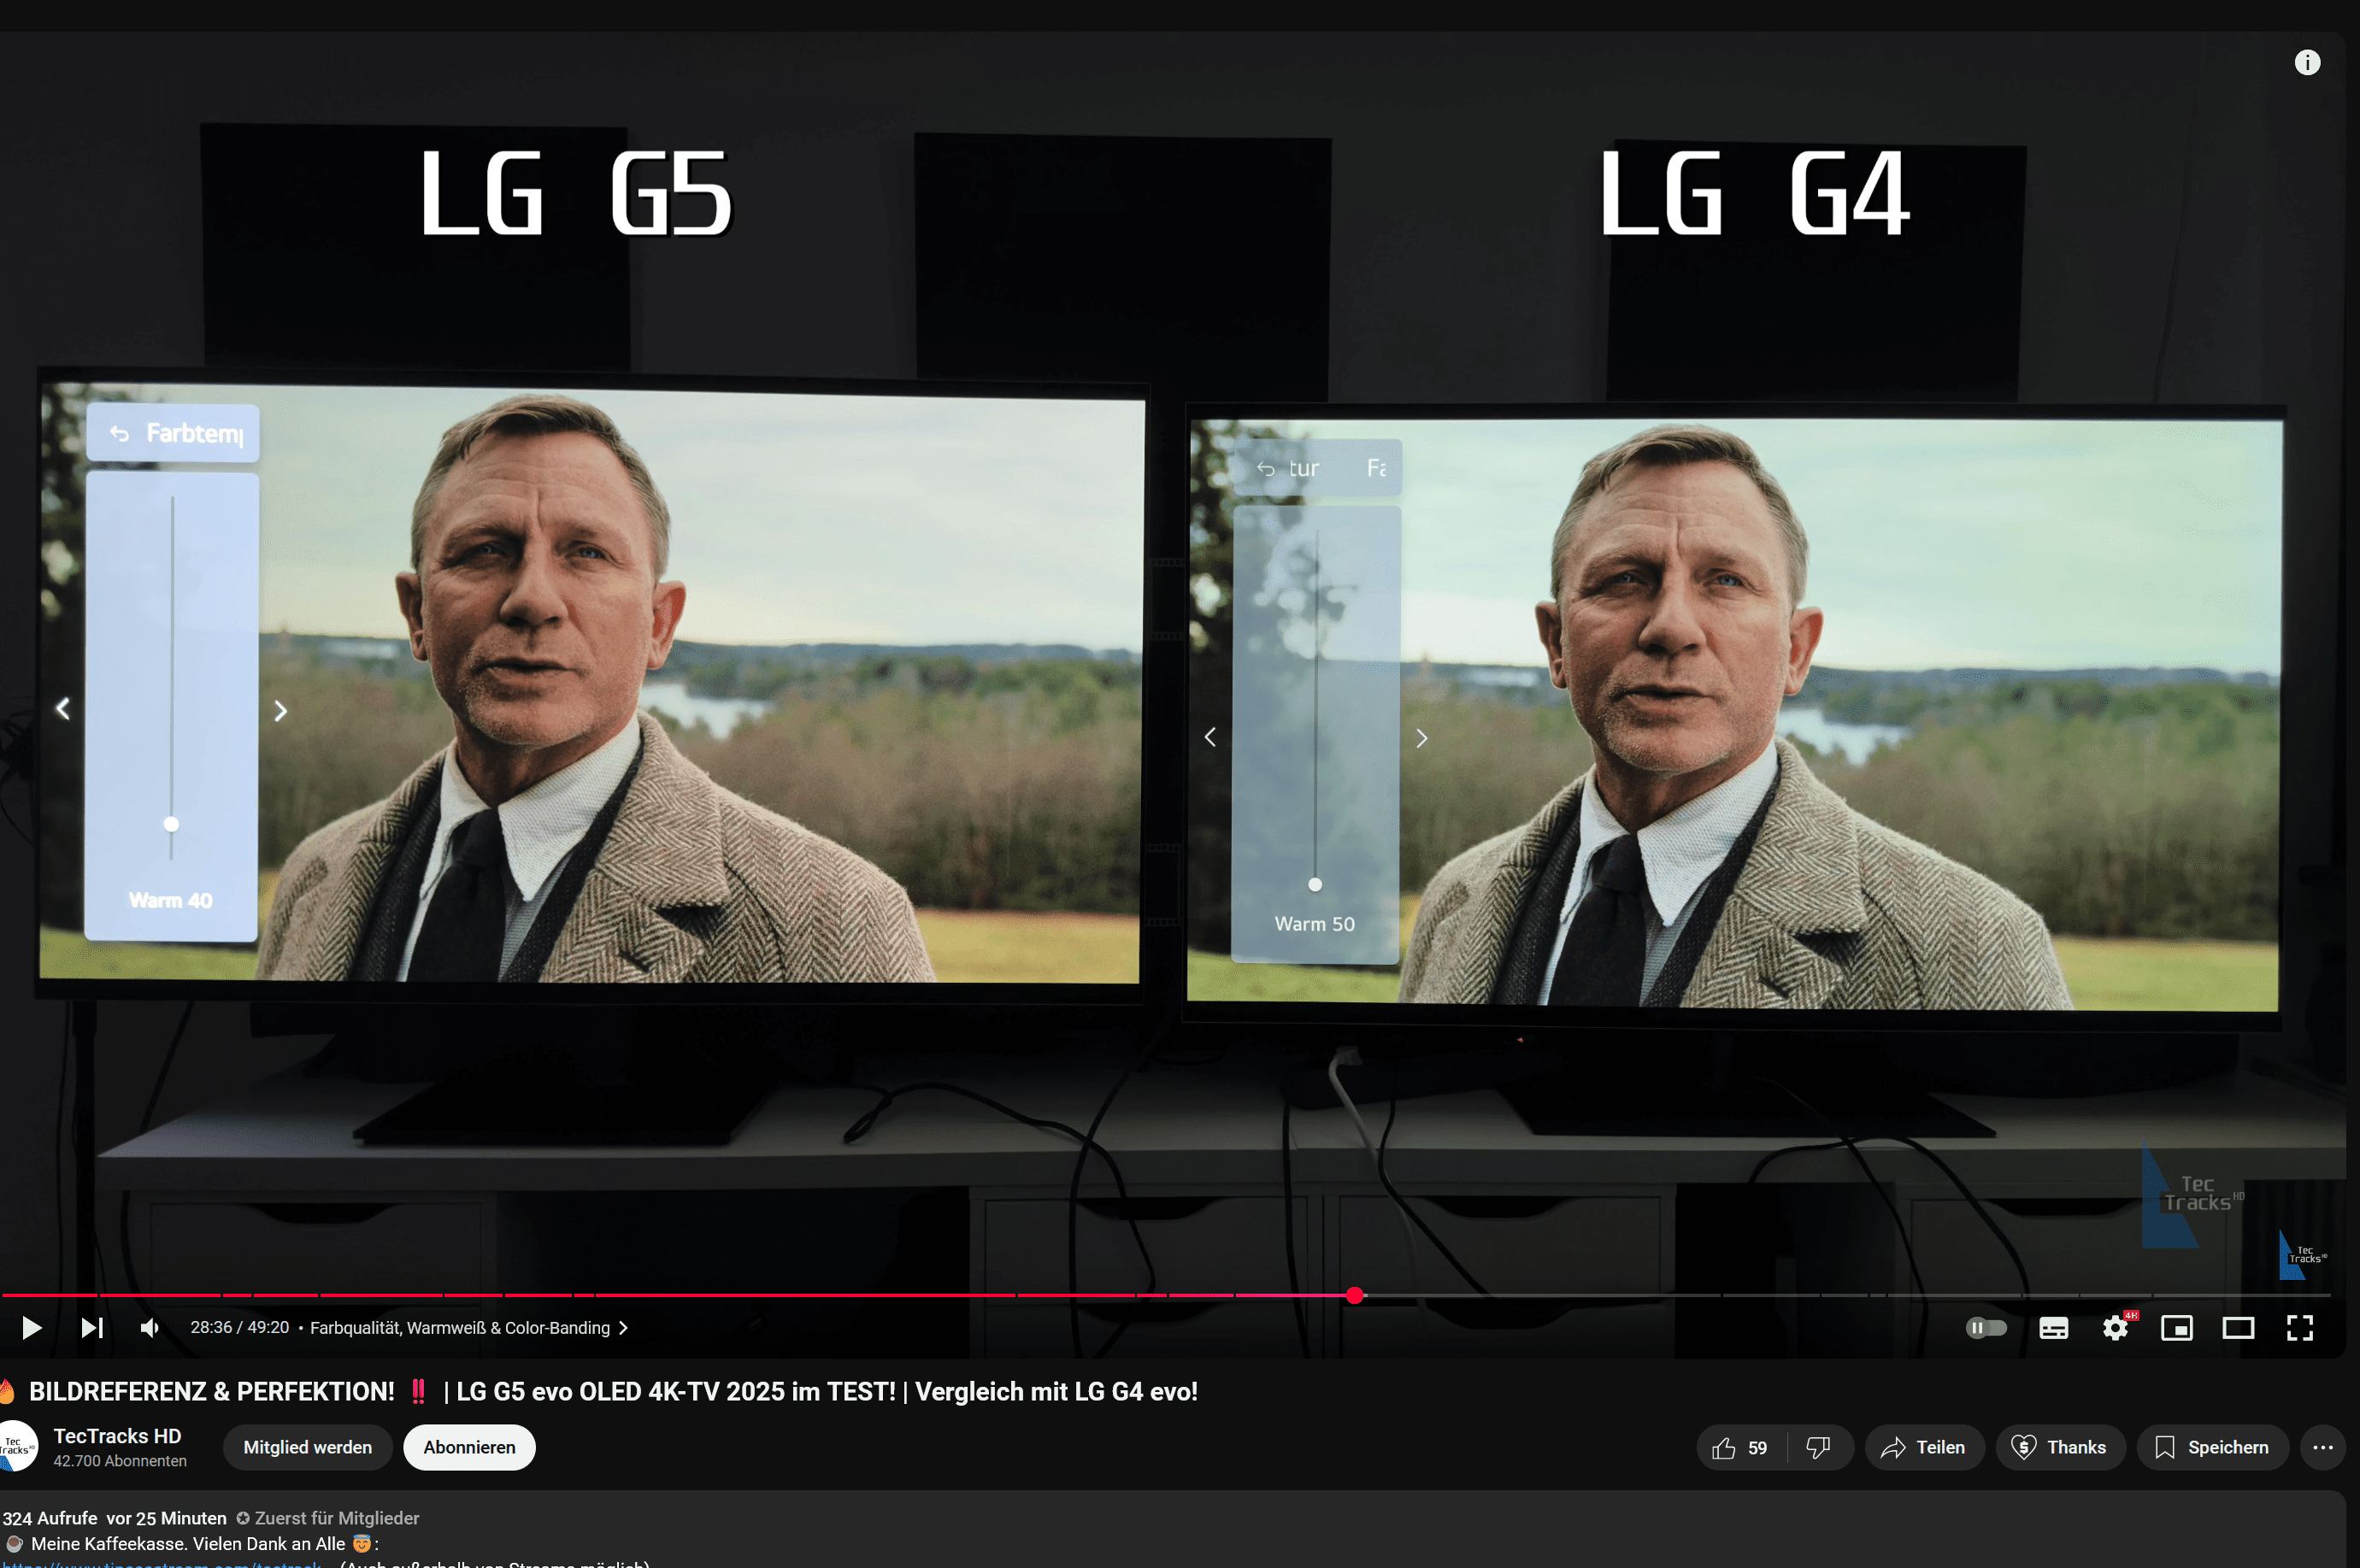Viewport: 2360px width, 1568px height.
Task: Enable theater mode
Action: 2238,1328
